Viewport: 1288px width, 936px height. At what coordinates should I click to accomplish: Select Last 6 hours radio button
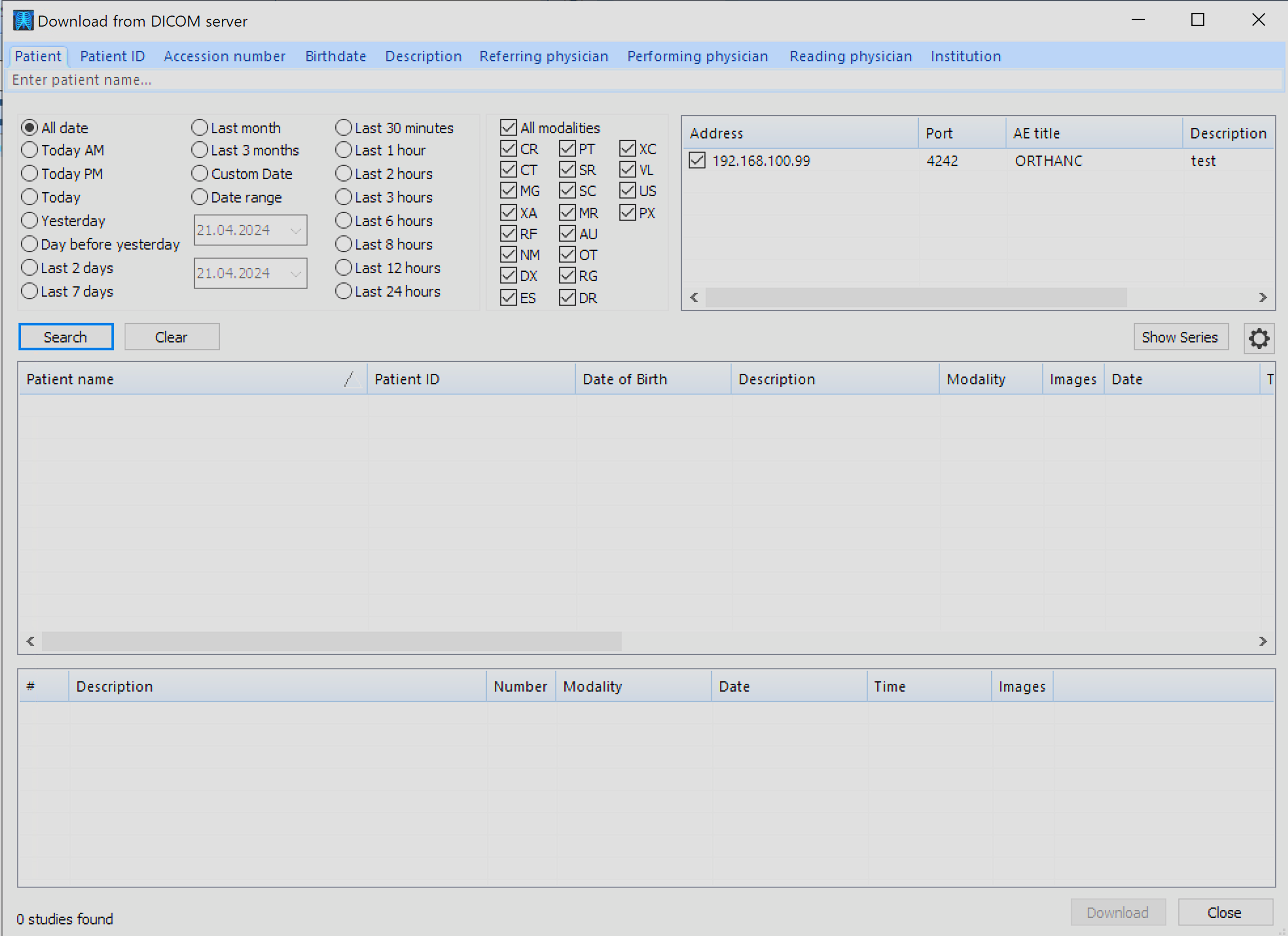[344, 221]
